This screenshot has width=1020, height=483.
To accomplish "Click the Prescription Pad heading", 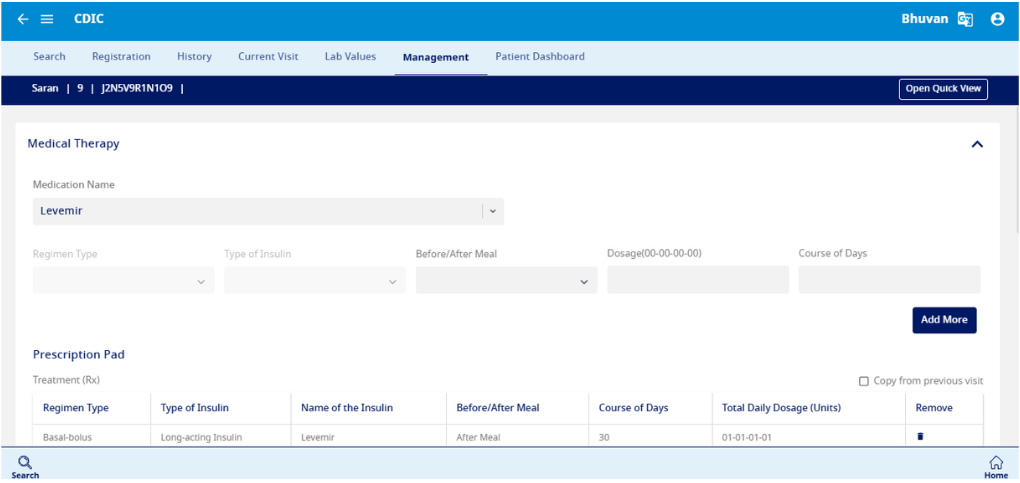I will pyautogui.click(x=79, y=355).
